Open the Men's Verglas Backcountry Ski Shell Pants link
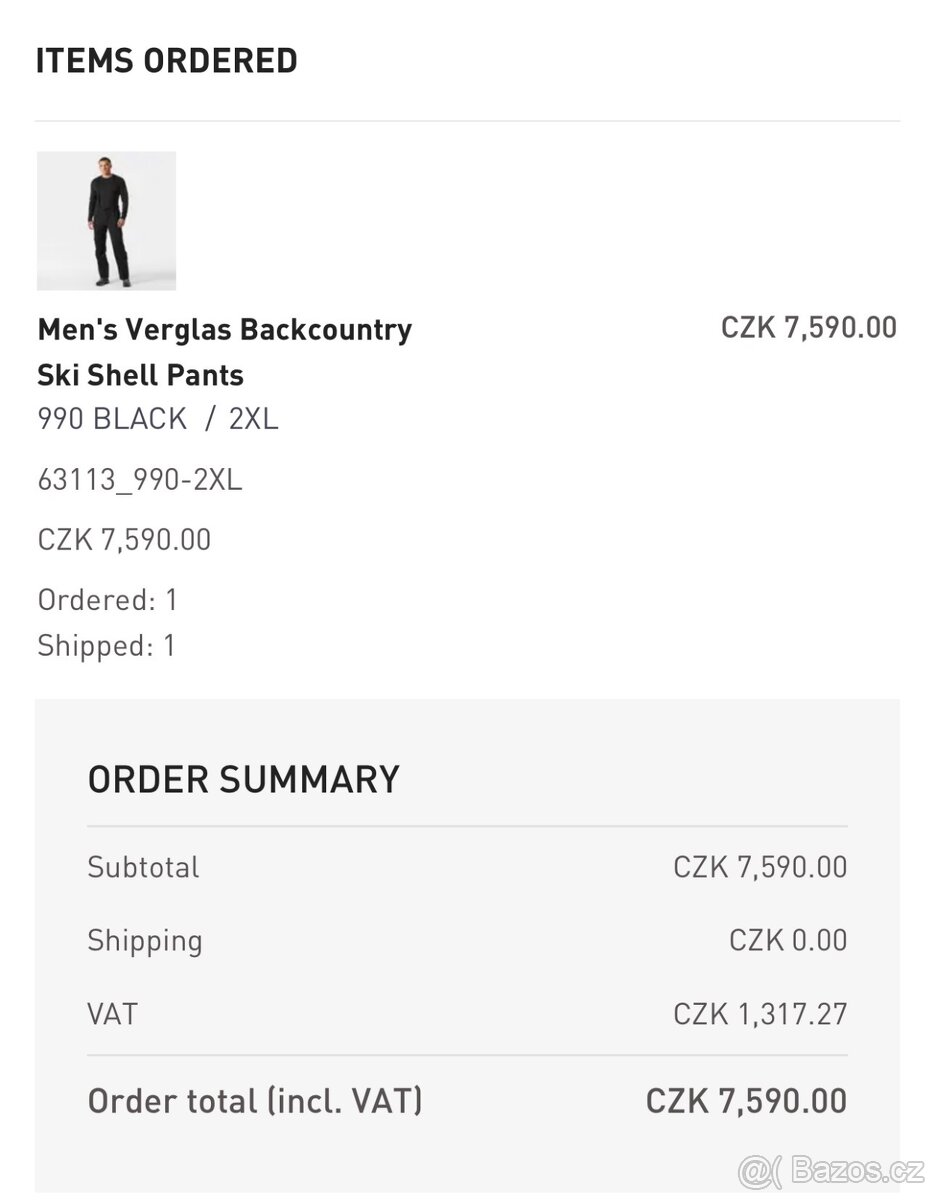Image resolution: width=935 pixels, height=1200 pixels. tap(224, 352)
